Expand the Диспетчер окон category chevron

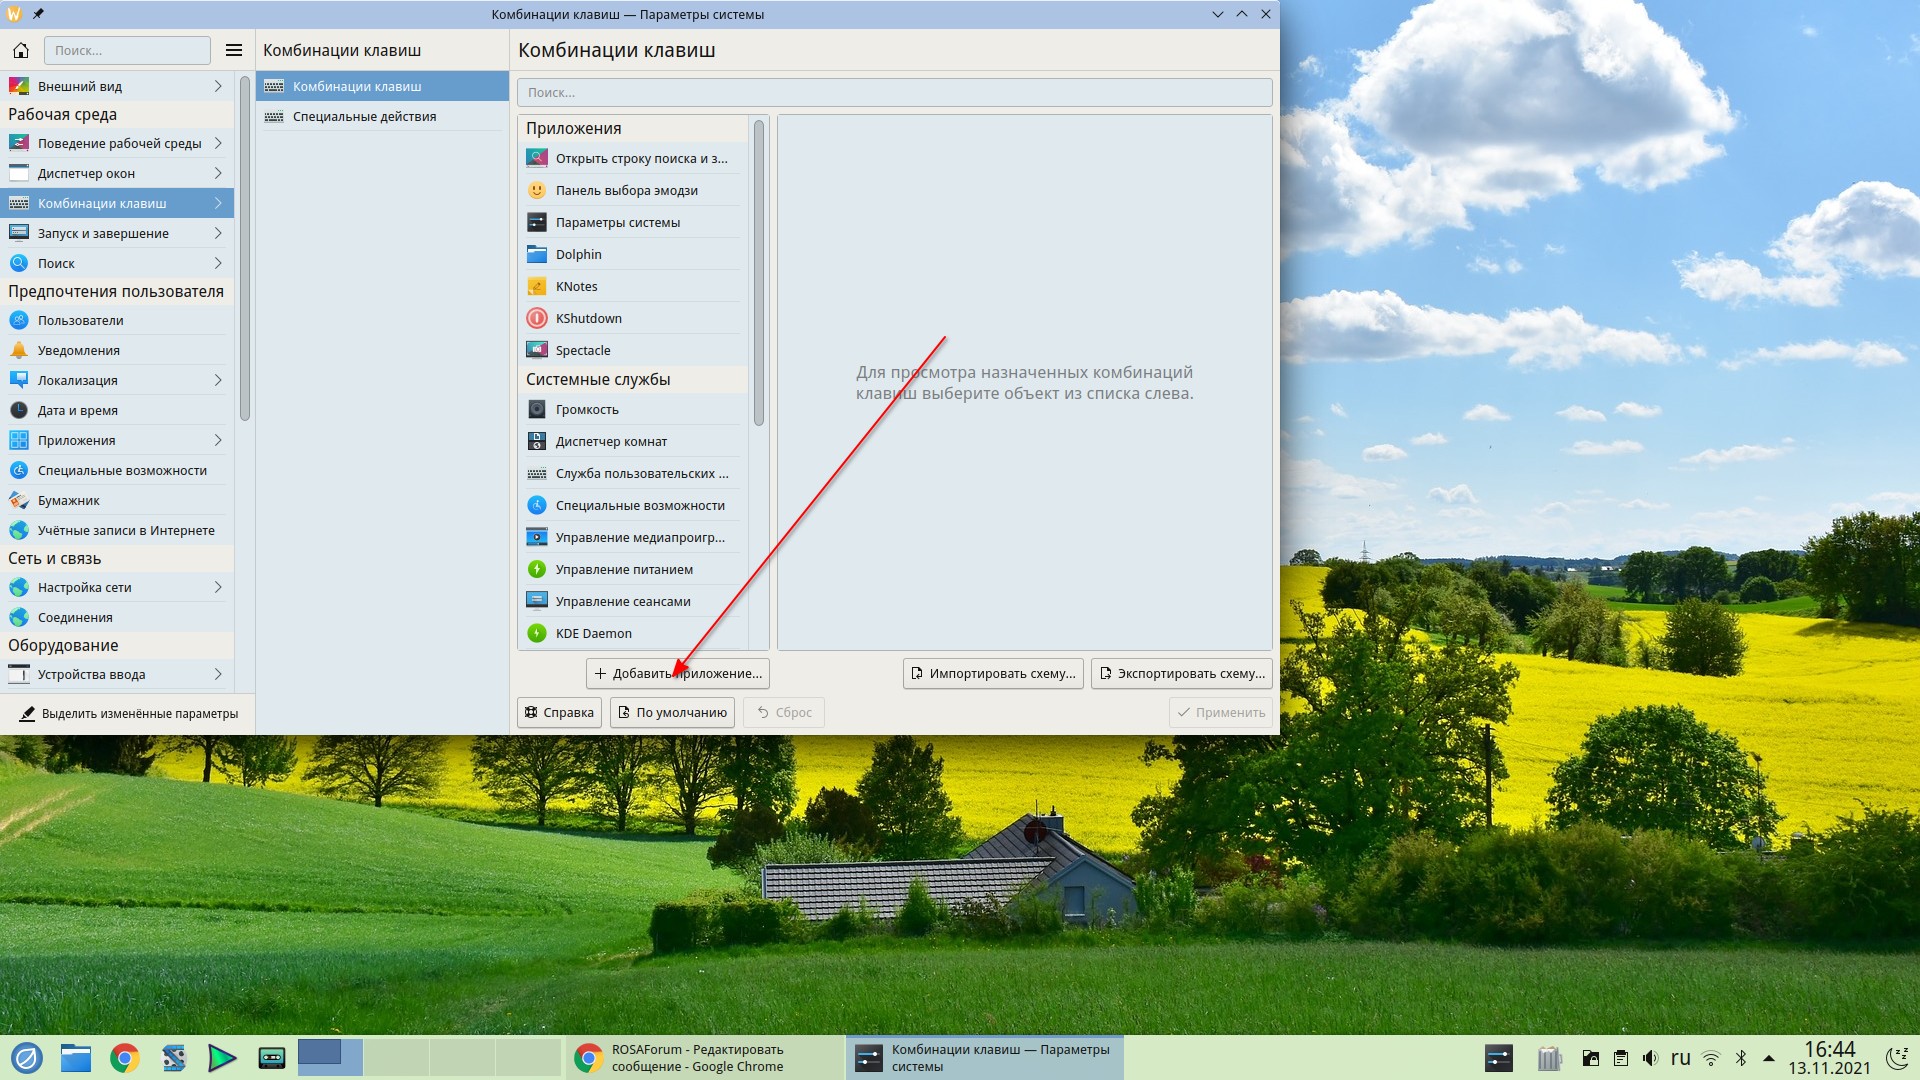(x=217, y=173)
